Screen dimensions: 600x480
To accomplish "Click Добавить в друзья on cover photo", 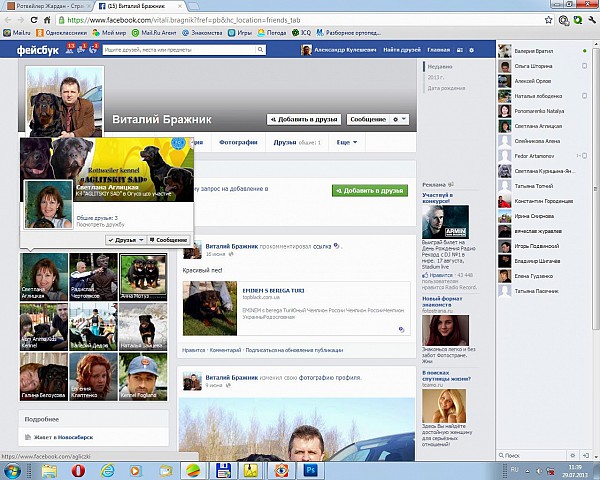I will (304, 119).
